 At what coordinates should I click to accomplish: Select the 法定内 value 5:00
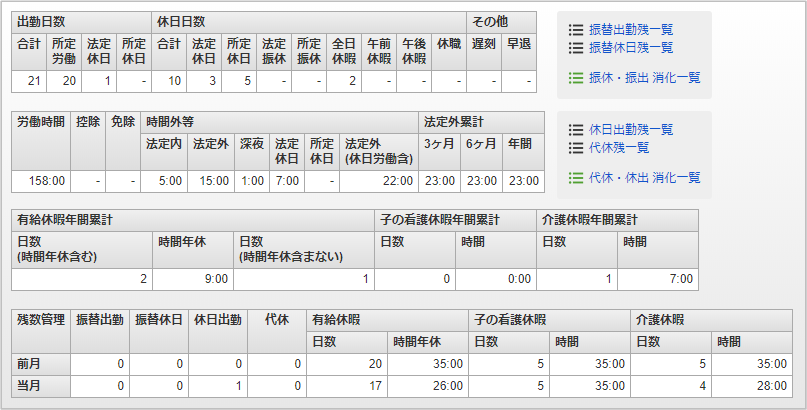(164, 182)
